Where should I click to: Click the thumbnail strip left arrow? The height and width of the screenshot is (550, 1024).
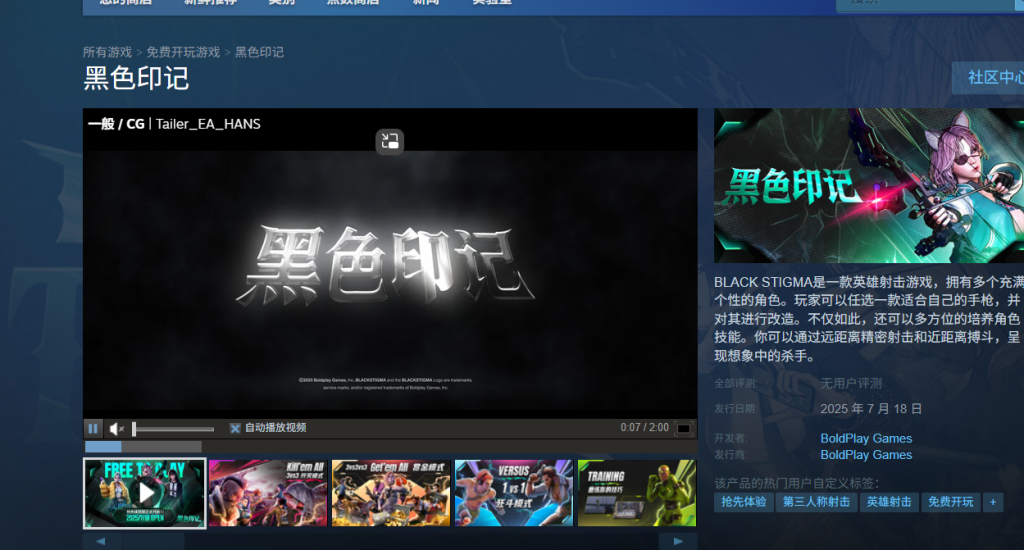pyautogui.click(x=101, y=542)
